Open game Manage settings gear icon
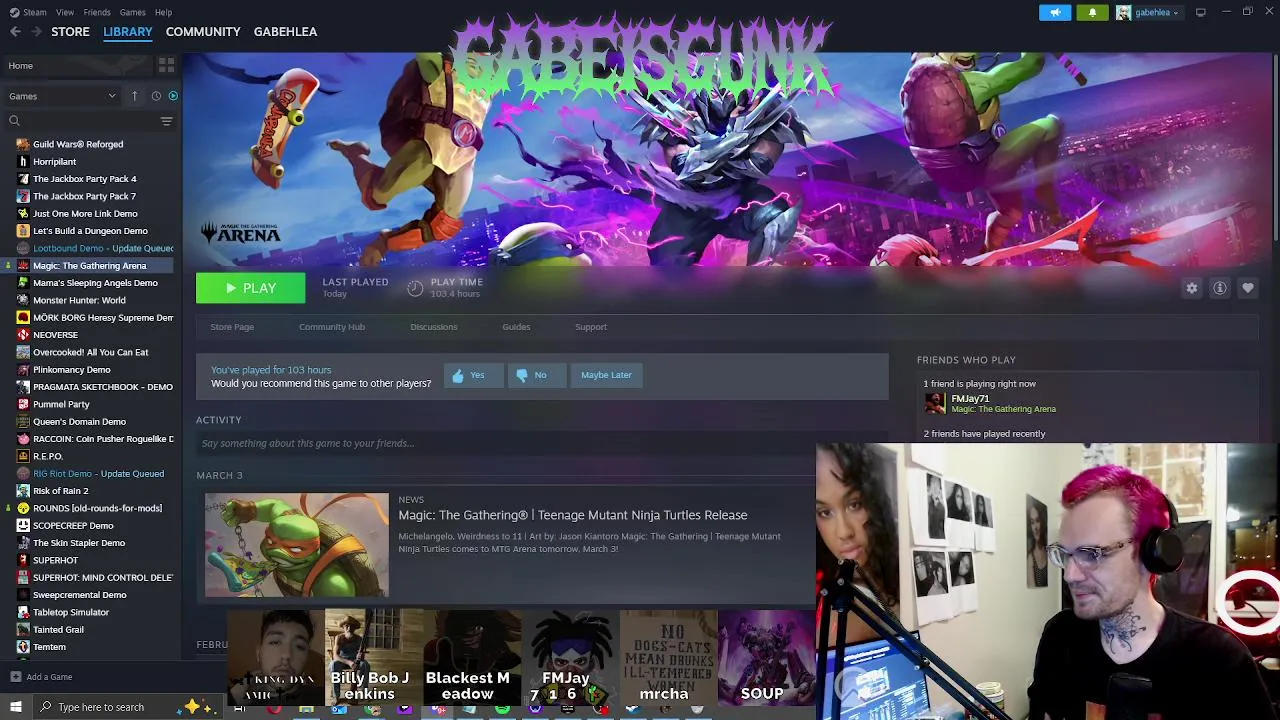 coord(1191,288)
